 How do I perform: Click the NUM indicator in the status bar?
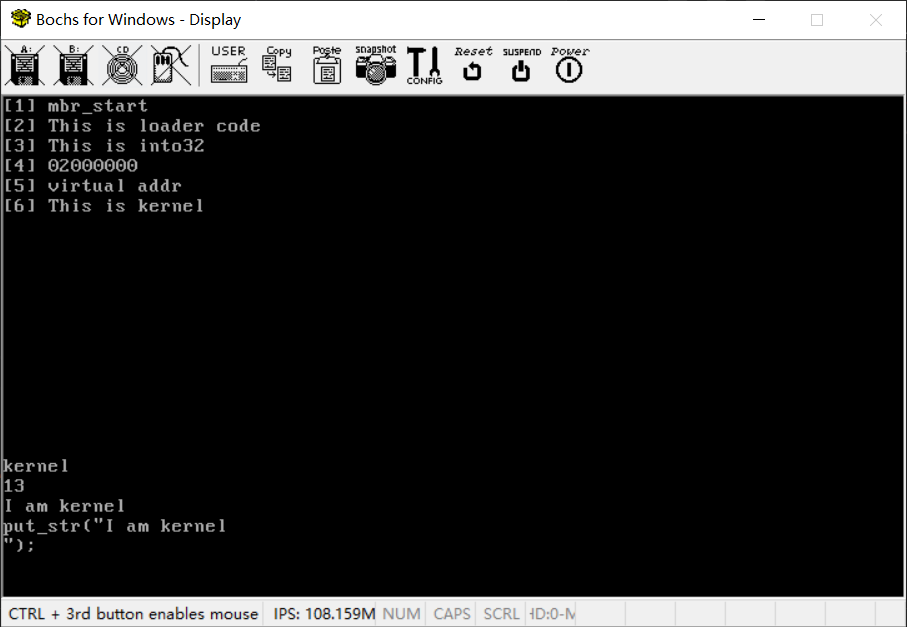tap(401, 614)
